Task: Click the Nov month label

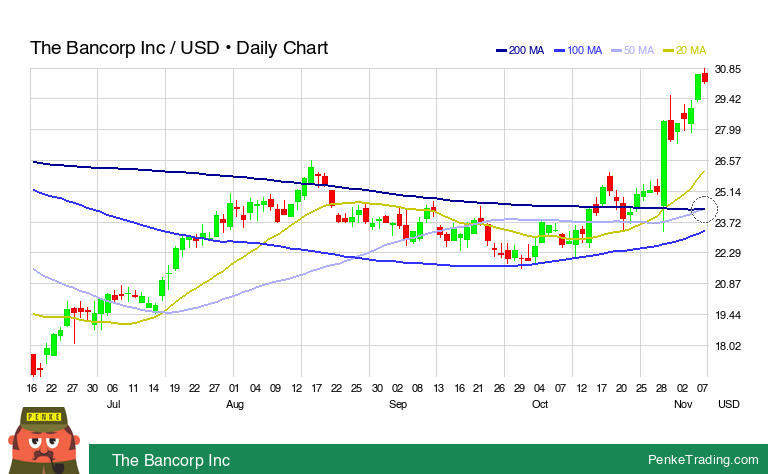Action: coord(683,404)
